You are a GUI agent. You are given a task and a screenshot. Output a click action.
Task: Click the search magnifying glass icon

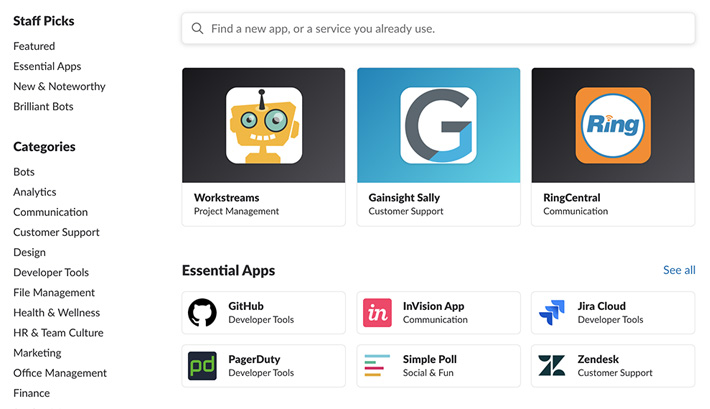point(197,29)
